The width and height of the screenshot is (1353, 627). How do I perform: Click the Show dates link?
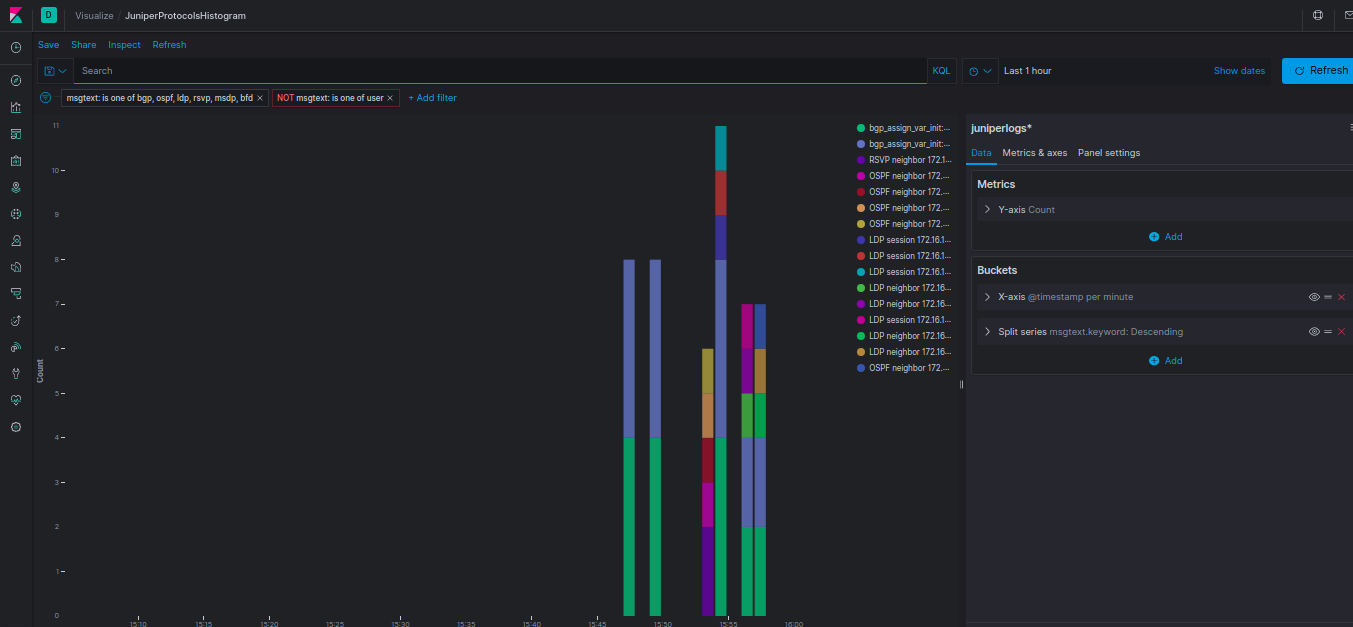click(1239, 71)
